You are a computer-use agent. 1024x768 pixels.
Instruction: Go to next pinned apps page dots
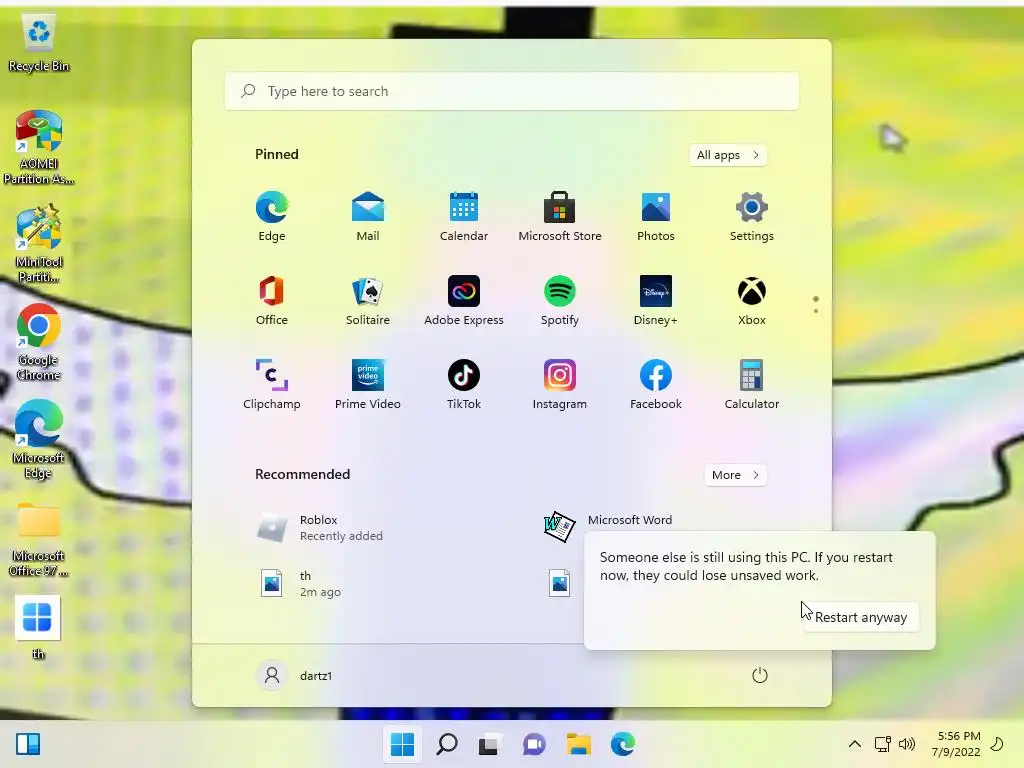click(816, 305)
